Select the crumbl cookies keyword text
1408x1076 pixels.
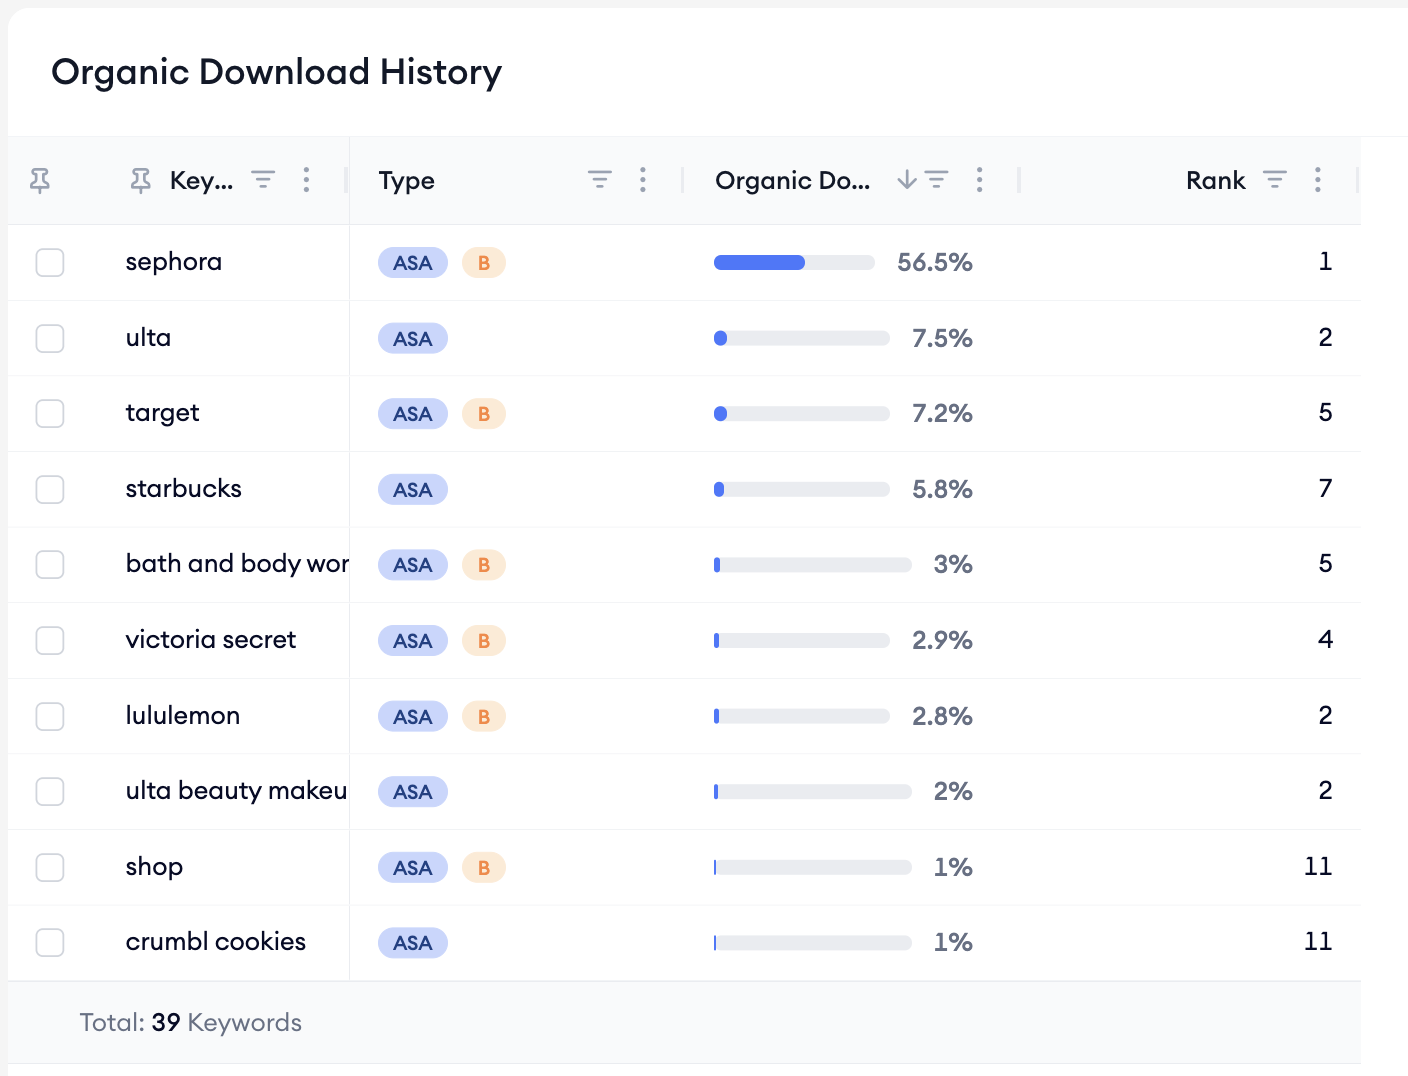(x=216, y=942)
